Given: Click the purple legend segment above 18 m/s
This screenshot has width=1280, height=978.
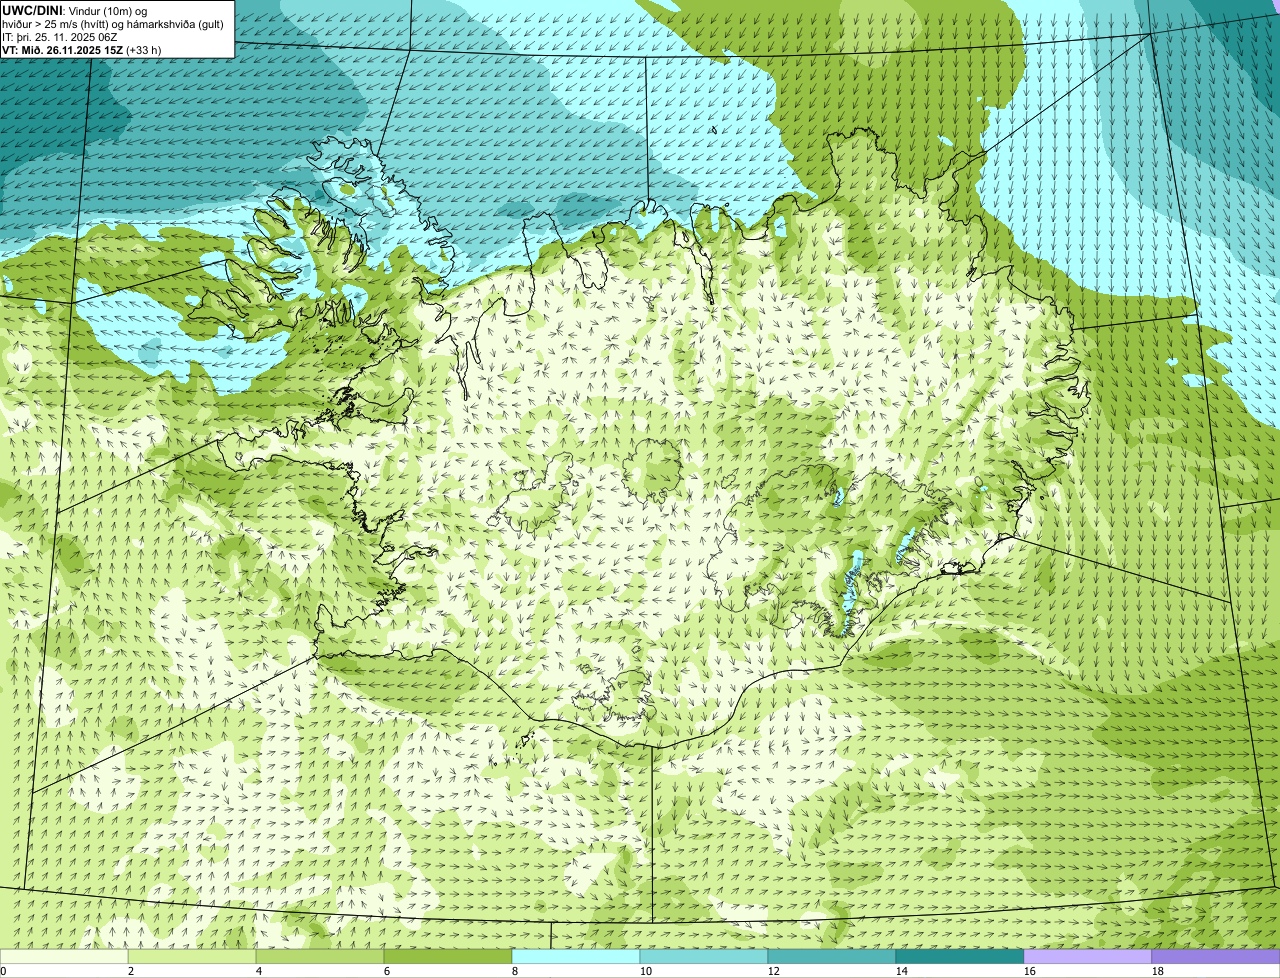Looking at the screenshot, I should [1216, 956].
